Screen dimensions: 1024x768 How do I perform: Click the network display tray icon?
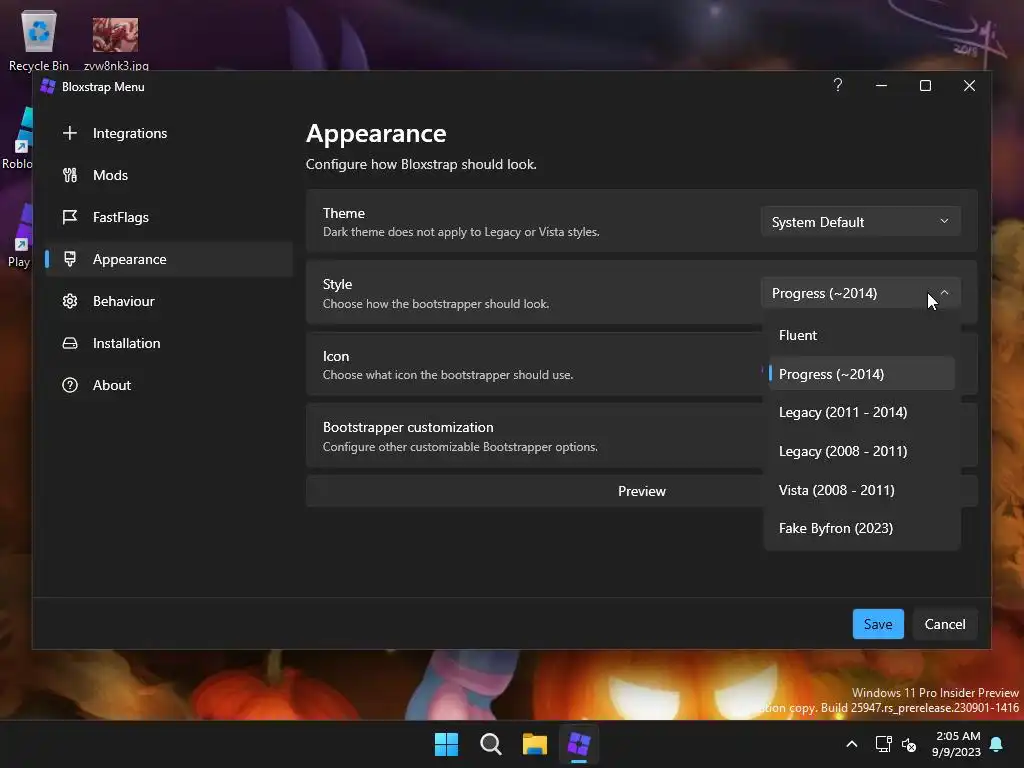883,744
